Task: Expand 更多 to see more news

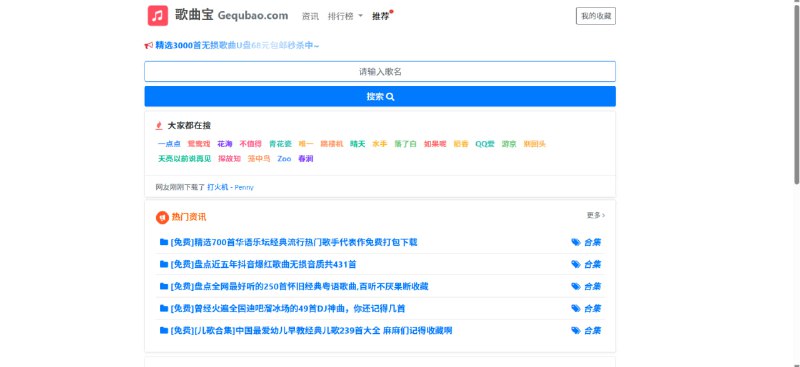Action: click(x=596, y=215)
